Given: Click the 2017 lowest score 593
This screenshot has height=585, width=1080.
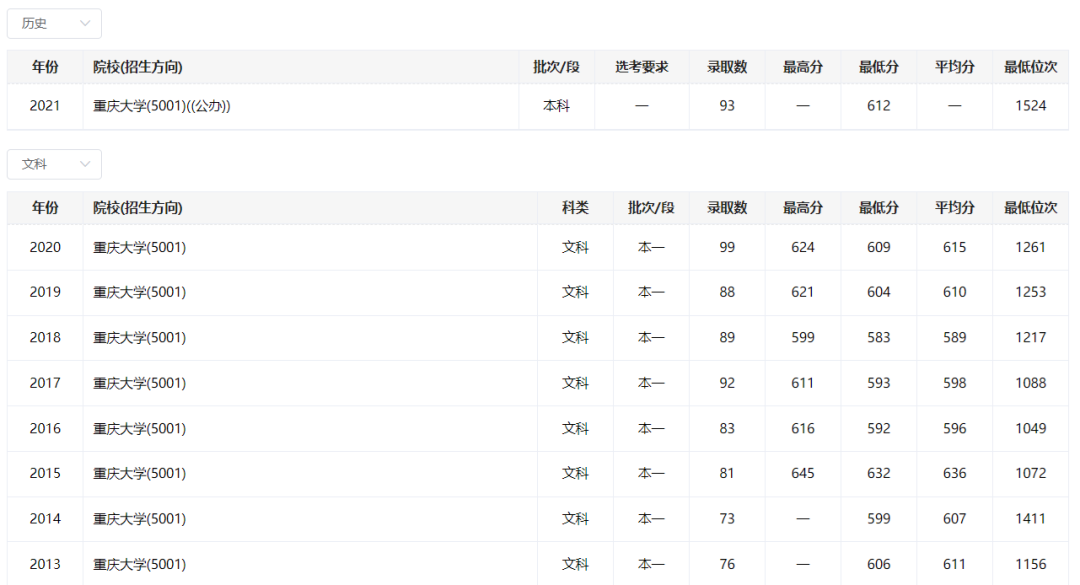Looking at the screenshot, I should [878, 383].
